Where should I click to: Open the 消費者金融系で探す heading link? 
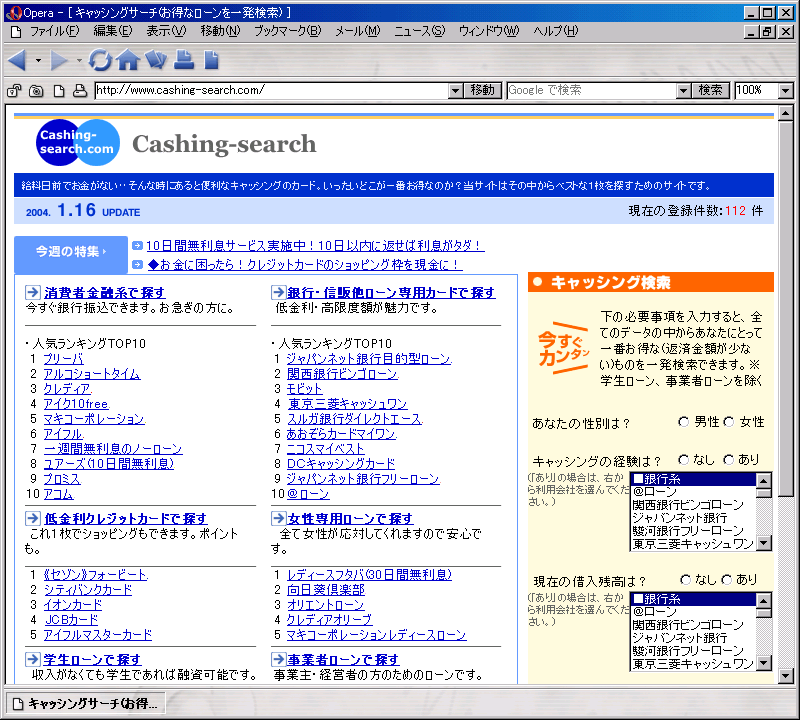105,292
